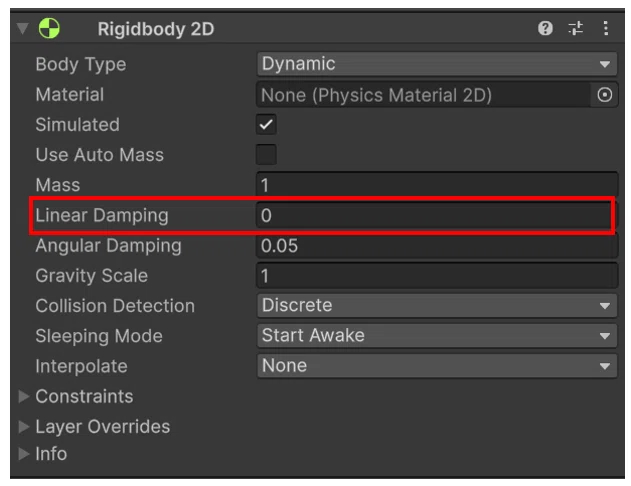The image size is (631, 486).
Task: Enable the Use Auto Mass checkbox
Action: point(266,154)
